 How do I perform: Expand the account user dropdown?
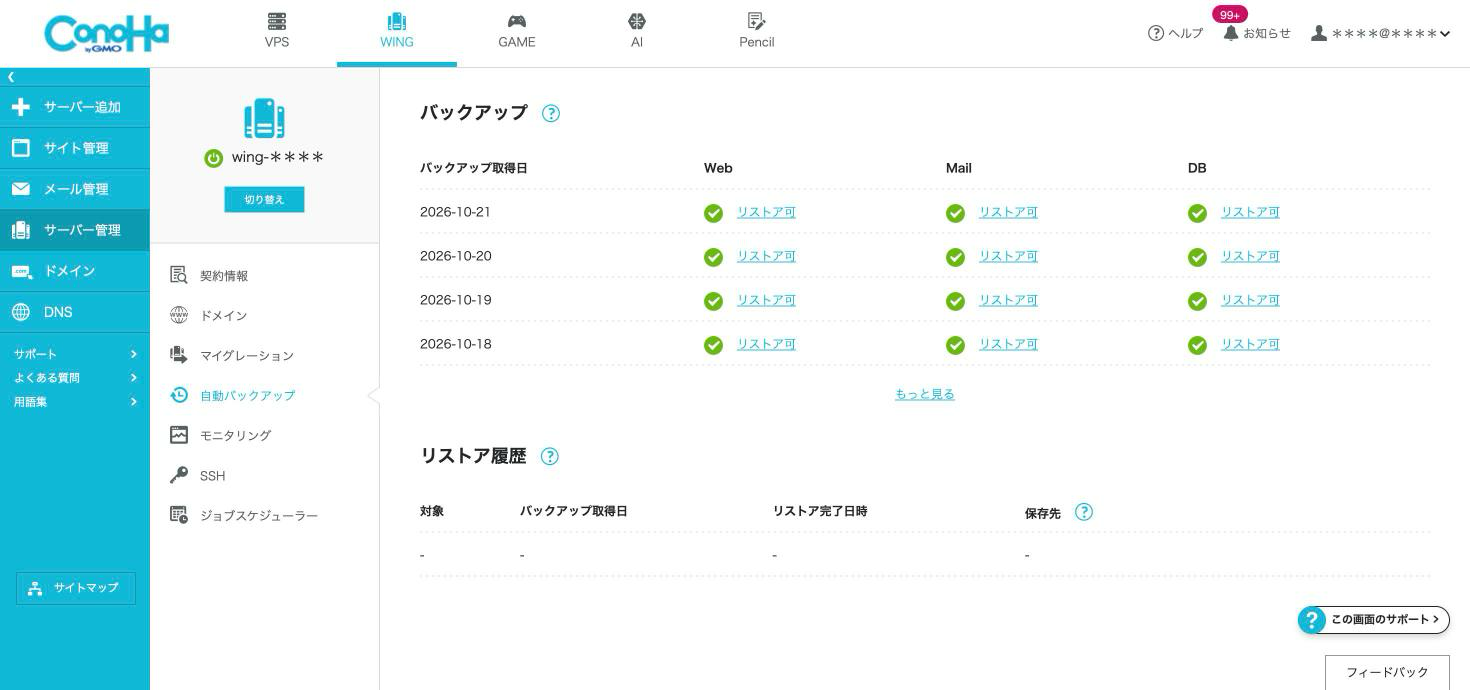[x=1380, y=33]
